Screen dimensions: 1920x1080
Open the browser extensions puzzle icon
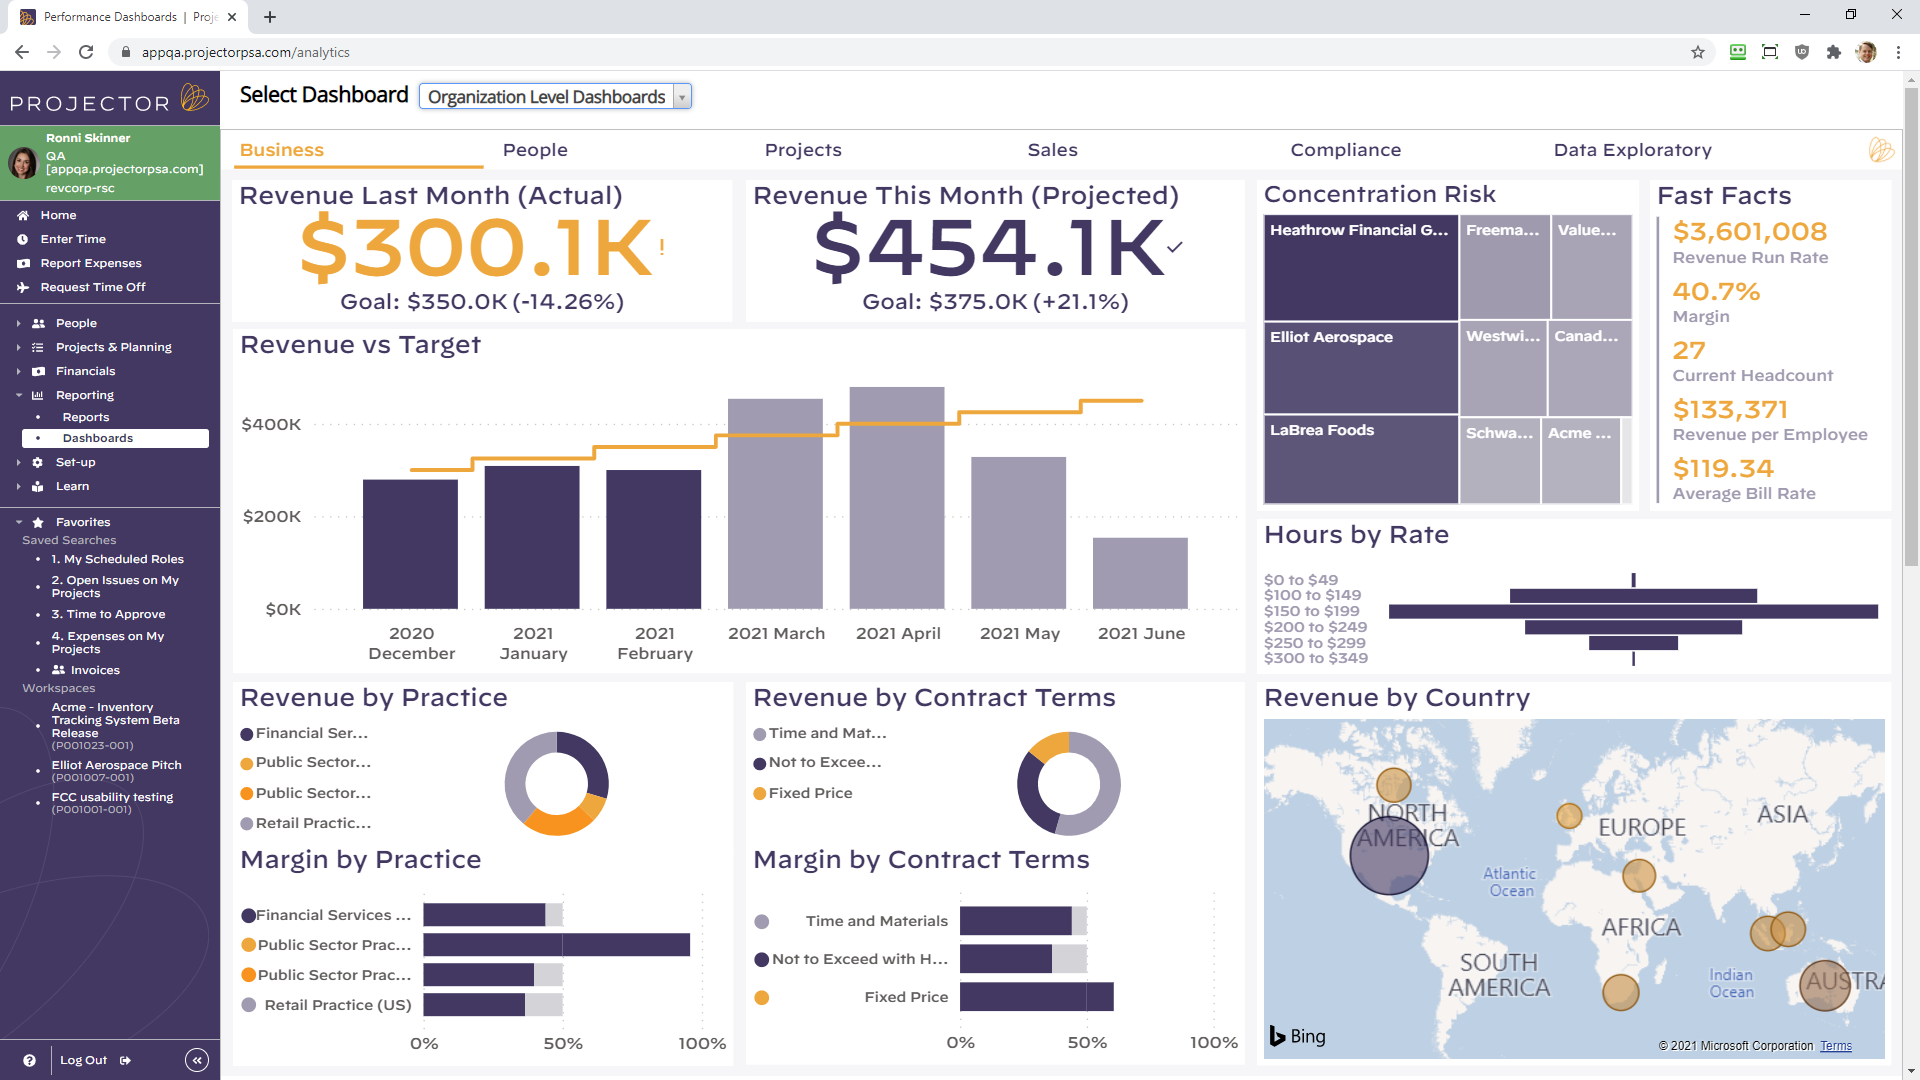pyautogui.click(x=1835, y=52)
